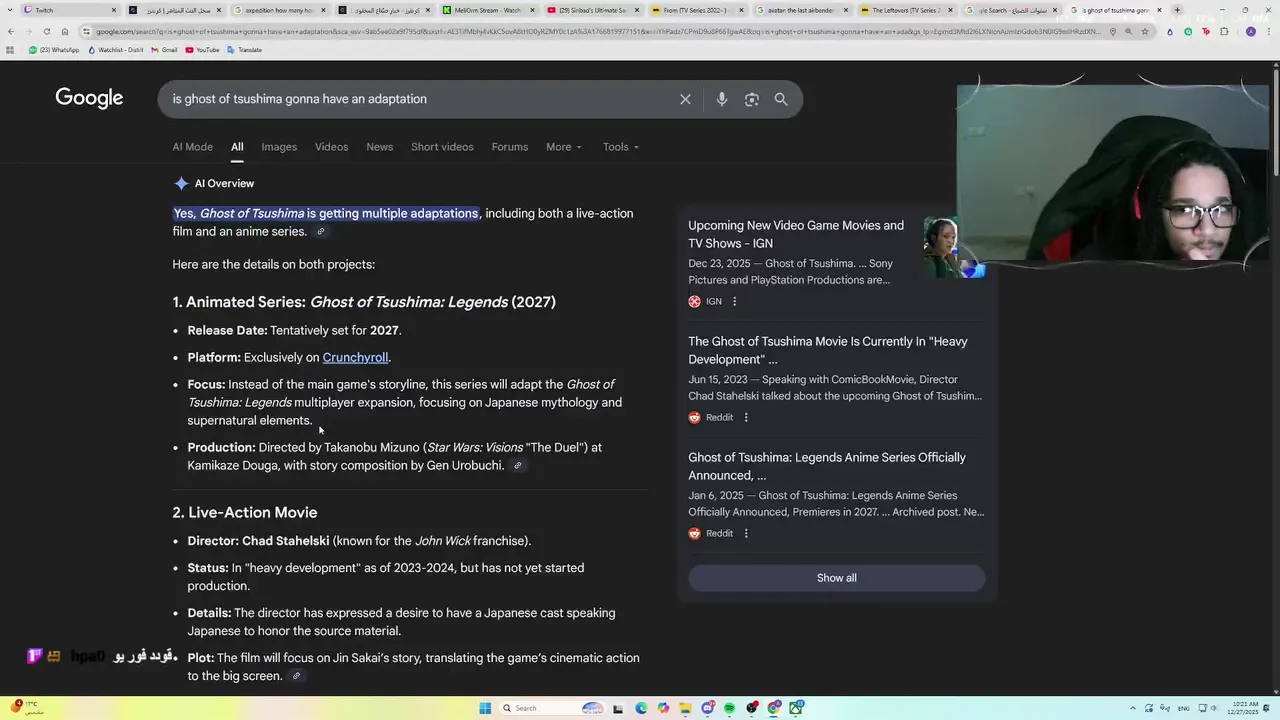Open three-dot menu for Legends Anime Reddit result
Viewport: 1280px width, 720px height.
[x=746, y=533]
